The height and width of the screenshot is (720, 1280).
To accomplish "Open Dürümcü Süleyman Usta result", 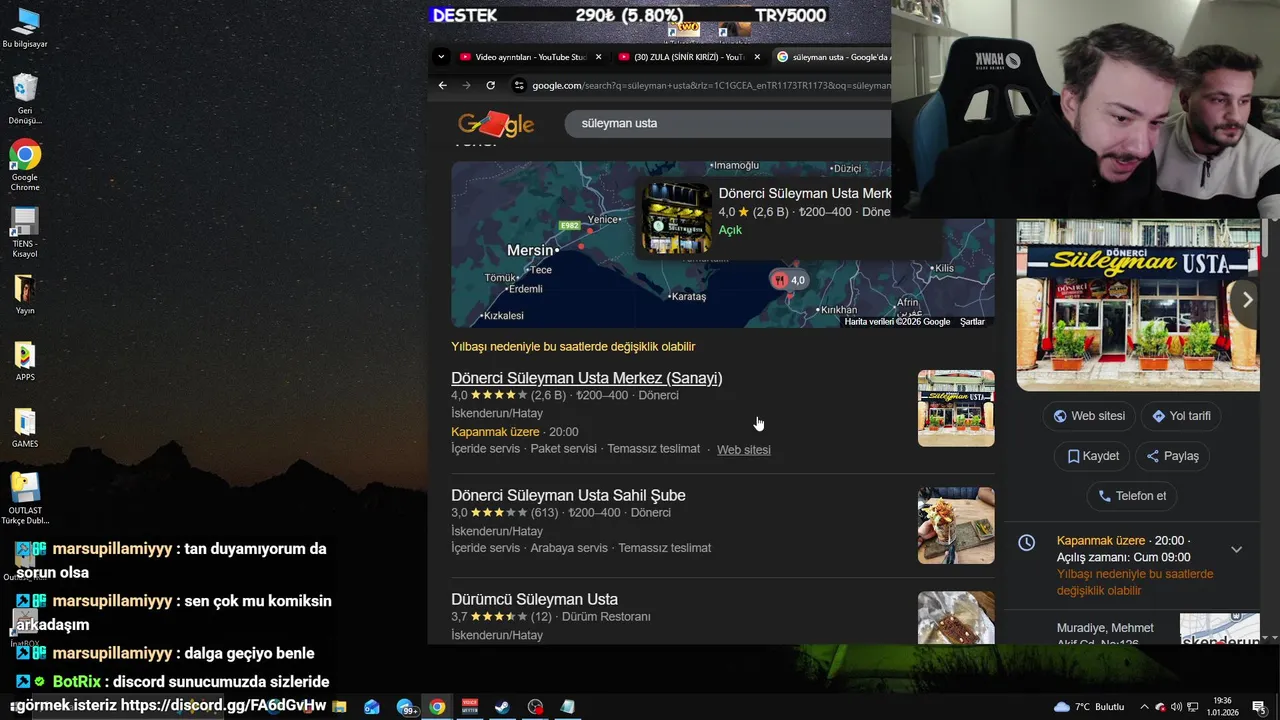I will [x=534, y=599].
